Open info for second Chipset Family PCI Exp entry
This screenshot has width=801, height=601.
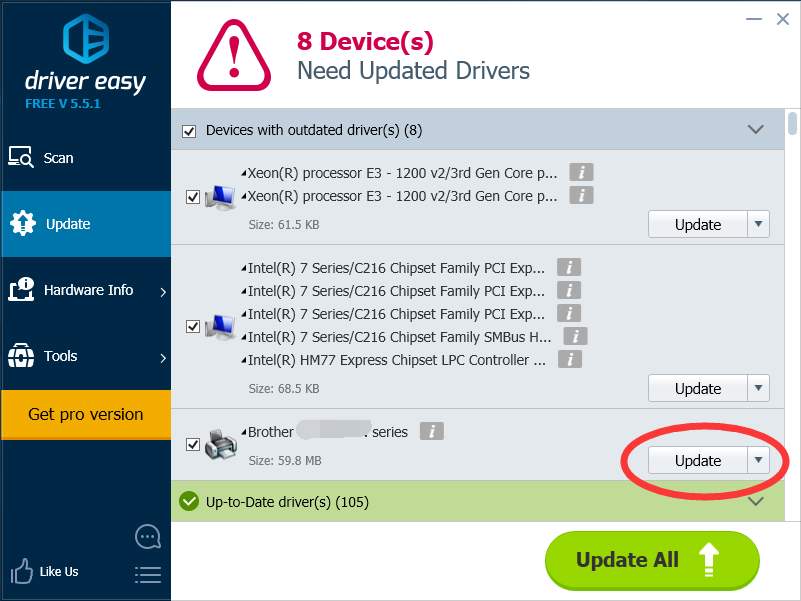569,290
